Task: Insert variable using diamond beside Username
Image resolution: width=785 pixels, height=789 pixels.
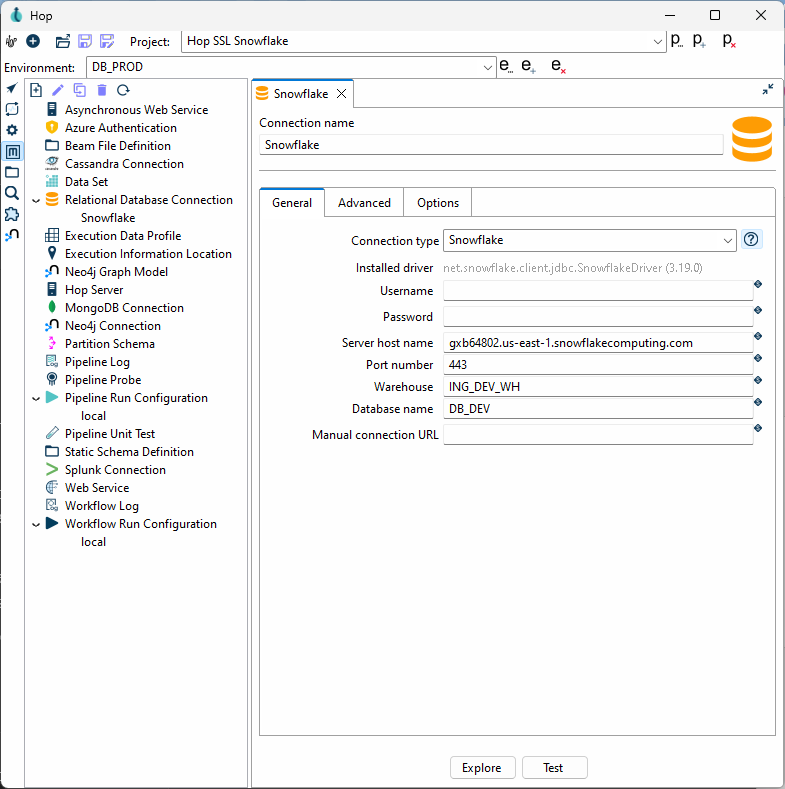Action: tap(758, 284)
